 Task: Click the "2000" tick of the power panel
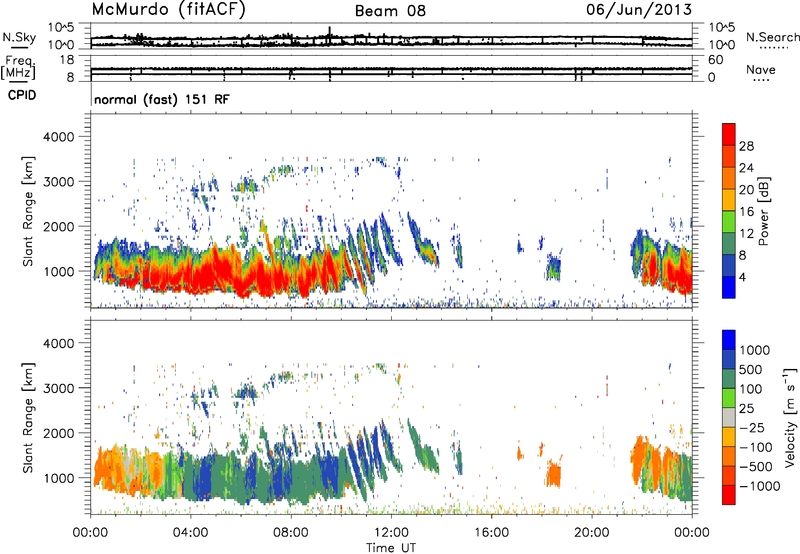pyautogui.click(x=58, y=227)
